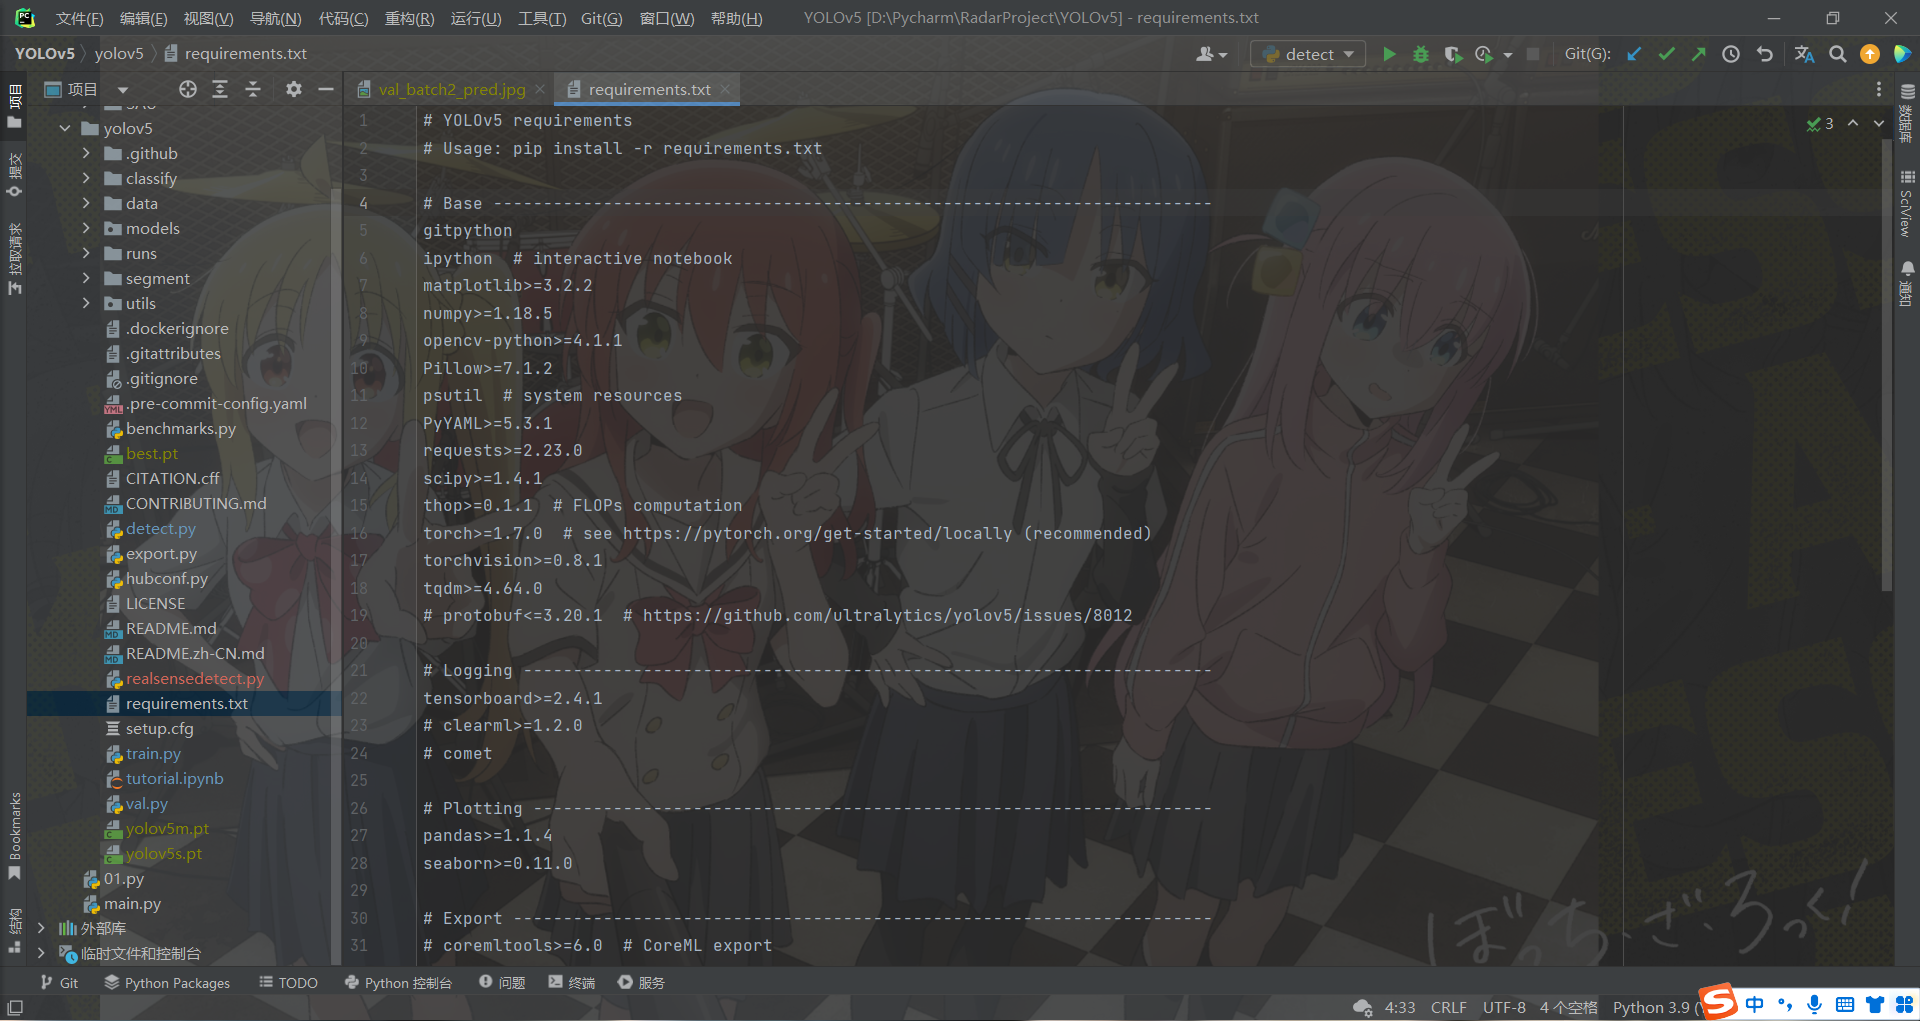Viewport: 1920px width, 1021px height.
Task: Open Search Everywhere magnifier
Action: coord(1838,54)
